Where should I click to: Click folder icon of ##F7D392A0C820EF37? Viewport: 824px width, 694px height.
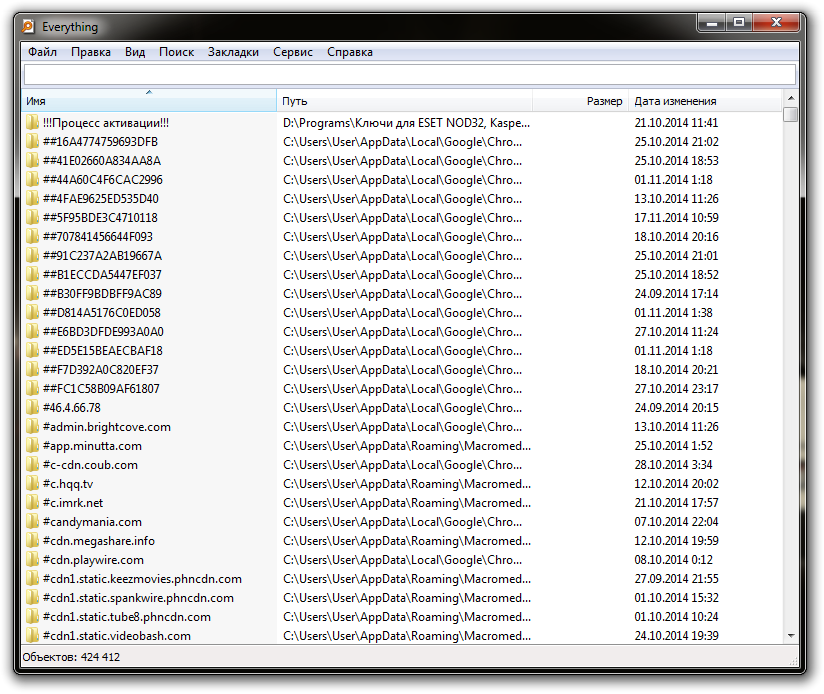[33, 370]
